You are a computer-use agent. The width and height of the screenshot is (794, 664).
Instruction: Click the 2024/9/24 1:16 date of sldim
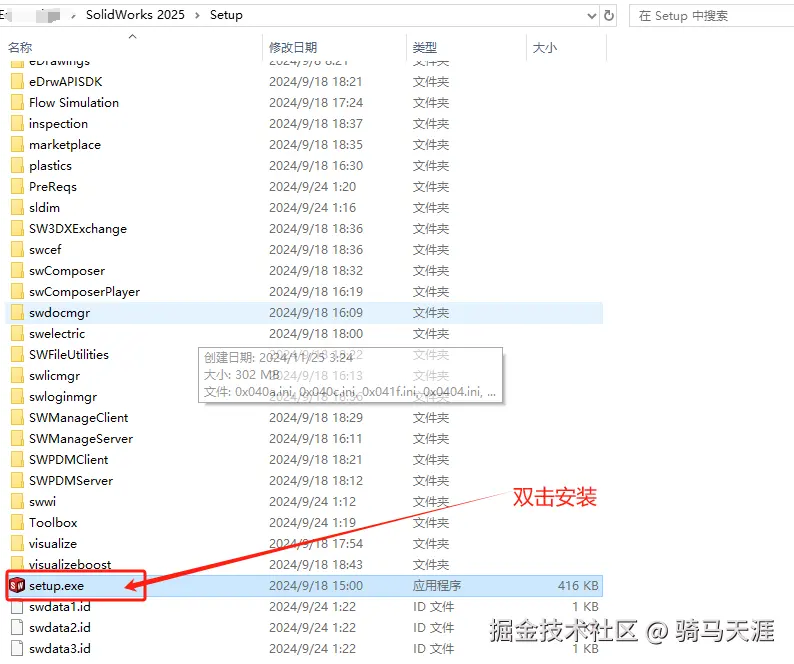[x=312, y=208]
